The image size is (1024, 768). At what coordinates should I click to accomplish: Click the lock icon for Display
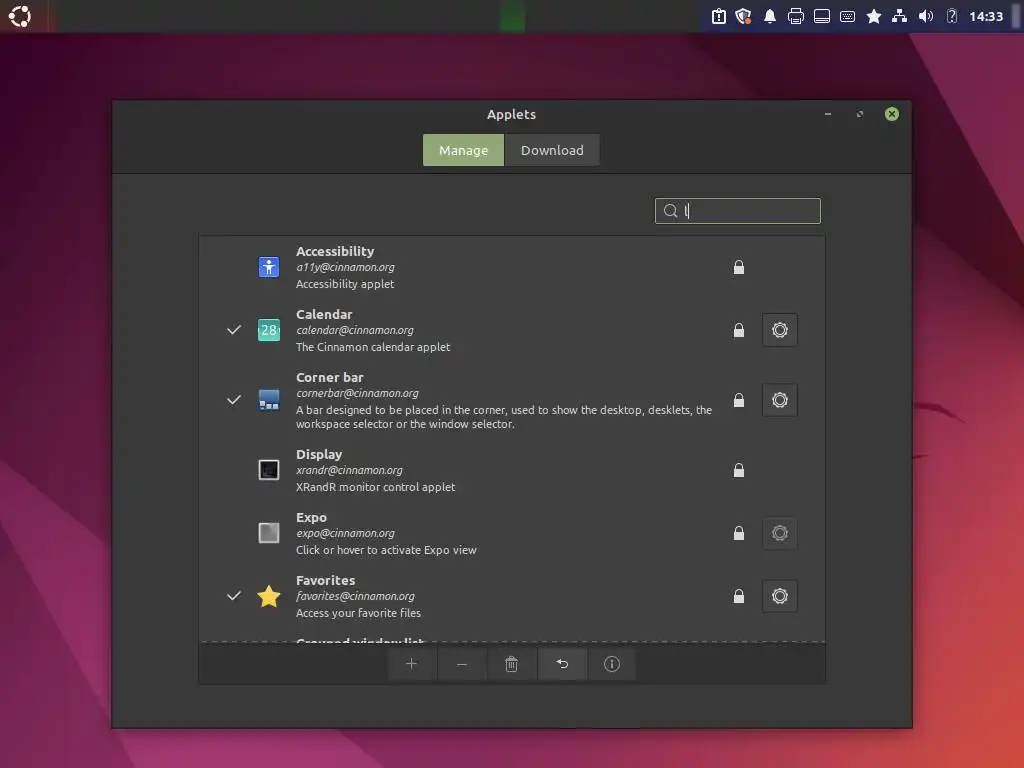click(x=739, y=470)
